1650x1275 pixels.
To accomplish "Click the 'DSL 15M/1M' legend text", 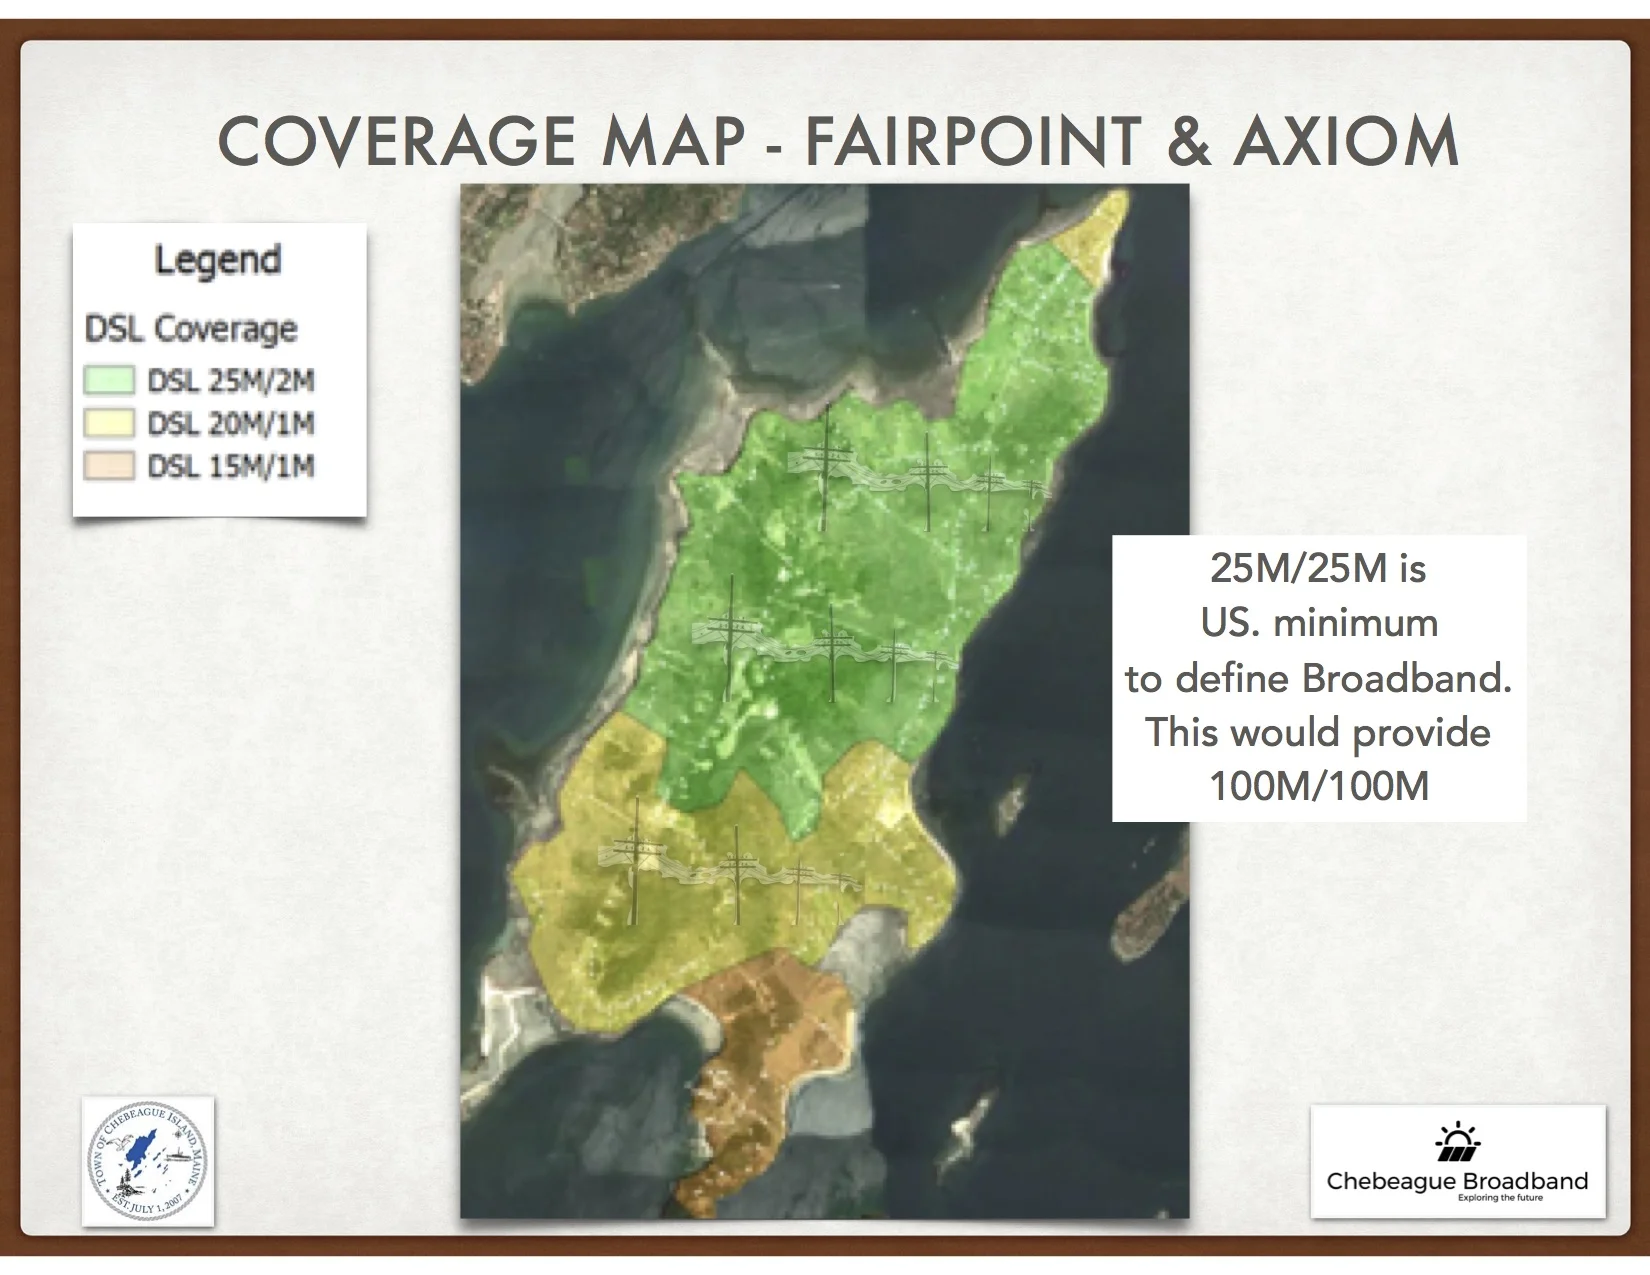I will pyautogui.click(x=231, y=467).
